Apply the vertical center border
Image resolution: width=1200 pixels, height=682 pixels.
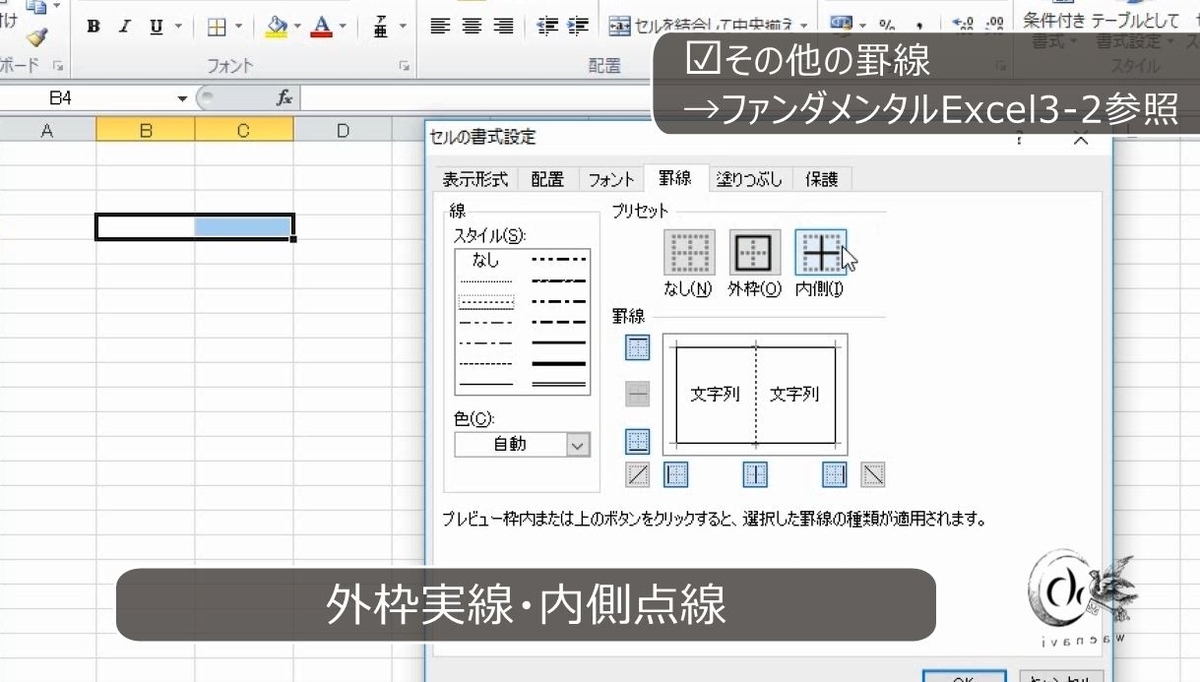point(754,474)
